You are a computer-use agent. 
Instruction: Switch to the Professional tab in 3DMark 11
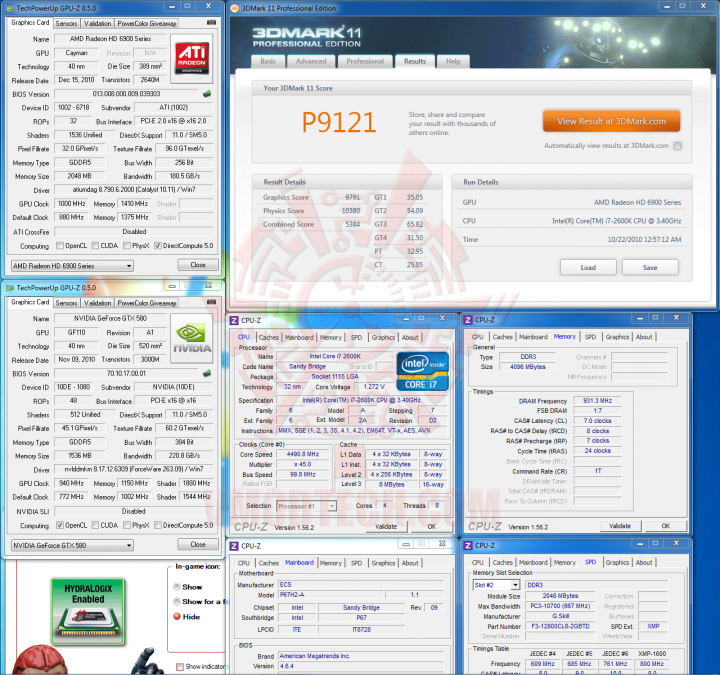pos(365,61)
